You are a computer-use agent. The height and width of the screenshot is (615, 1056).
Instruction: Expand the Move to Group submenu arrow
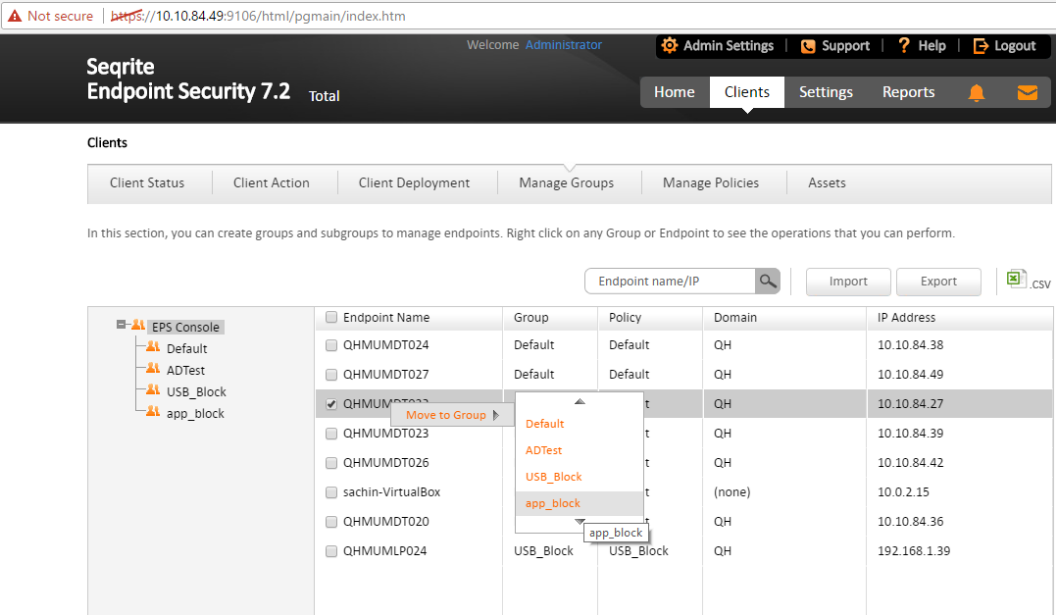496,415
